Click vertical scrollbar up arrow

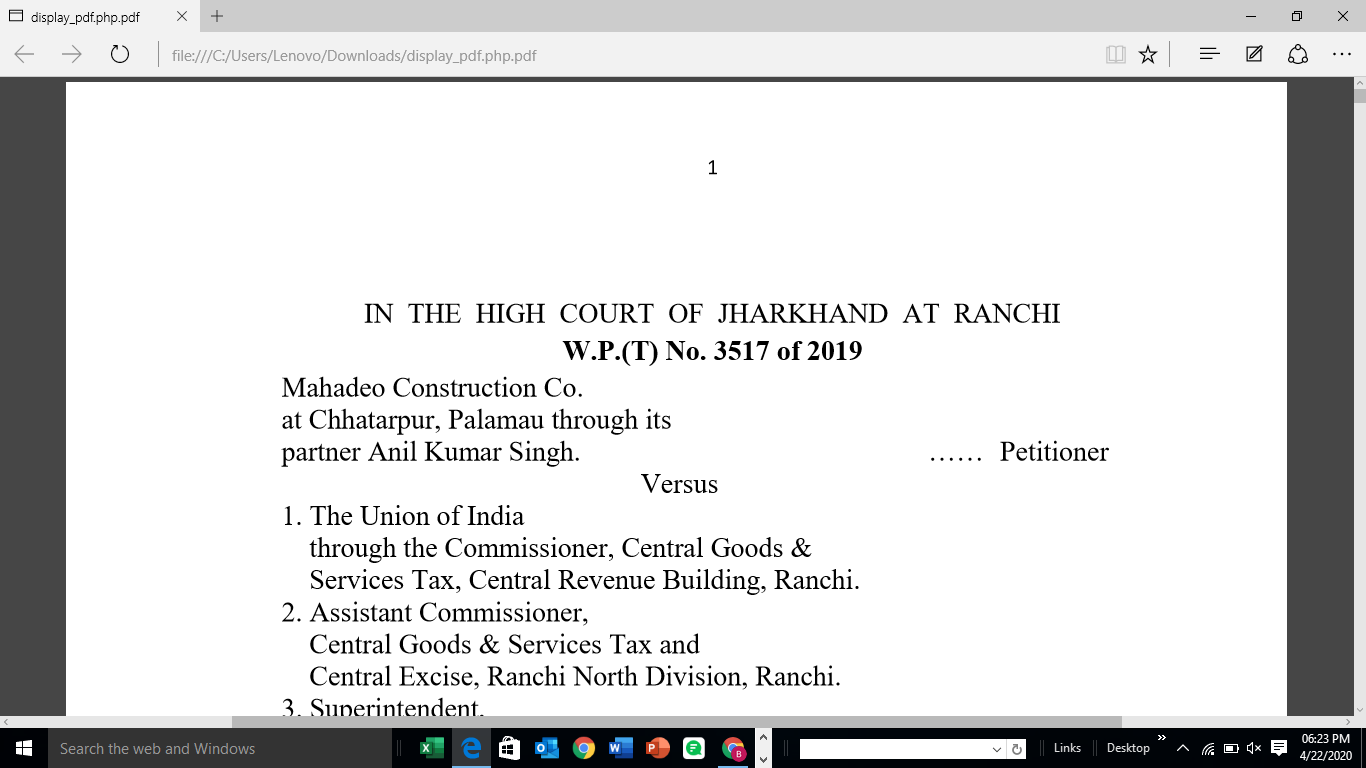[1360, 84]
